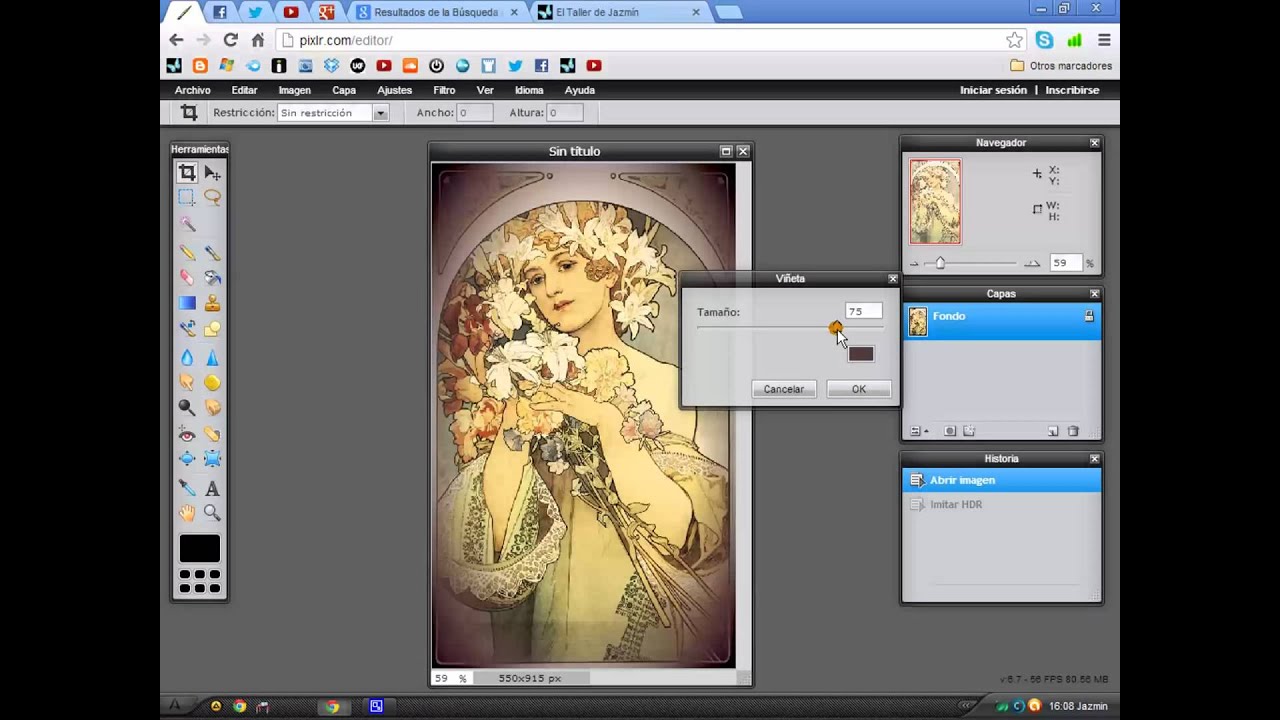Create a new layer in Capas
1280x720 pixels.
[1053, 431]
